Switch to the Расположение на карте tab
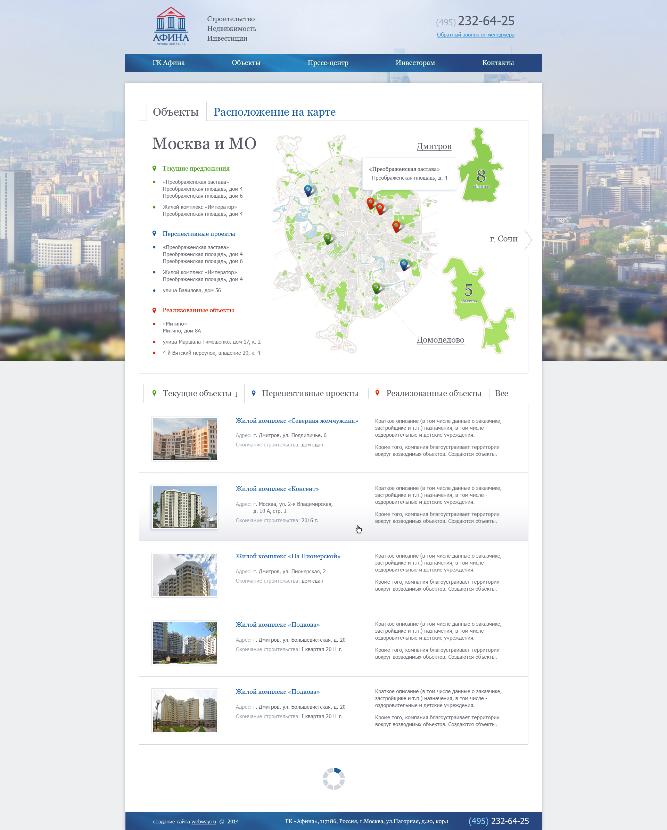The height and width of the screenshot is (830, 667). click(274, 112)
